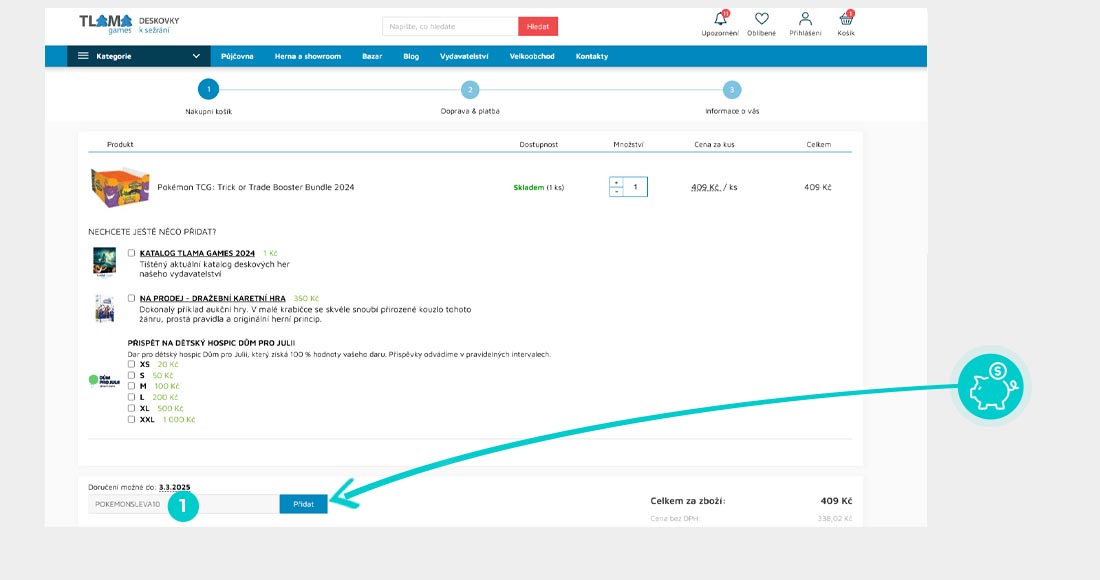Screen dimensions: 1100x580
Task: Click the quantity input field showing 1
Action: [x=635, y=187]
